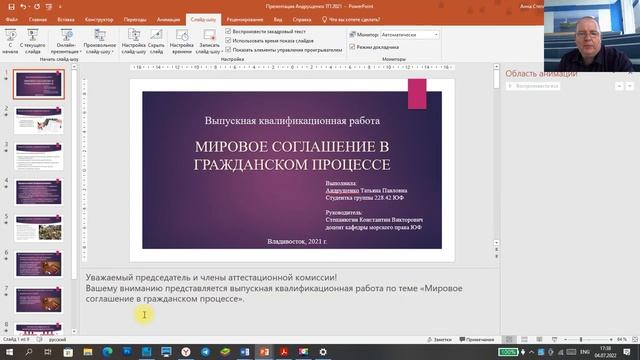Open the Файл menu
Screen dimensions: 640x360
click(x=11, y=19)
